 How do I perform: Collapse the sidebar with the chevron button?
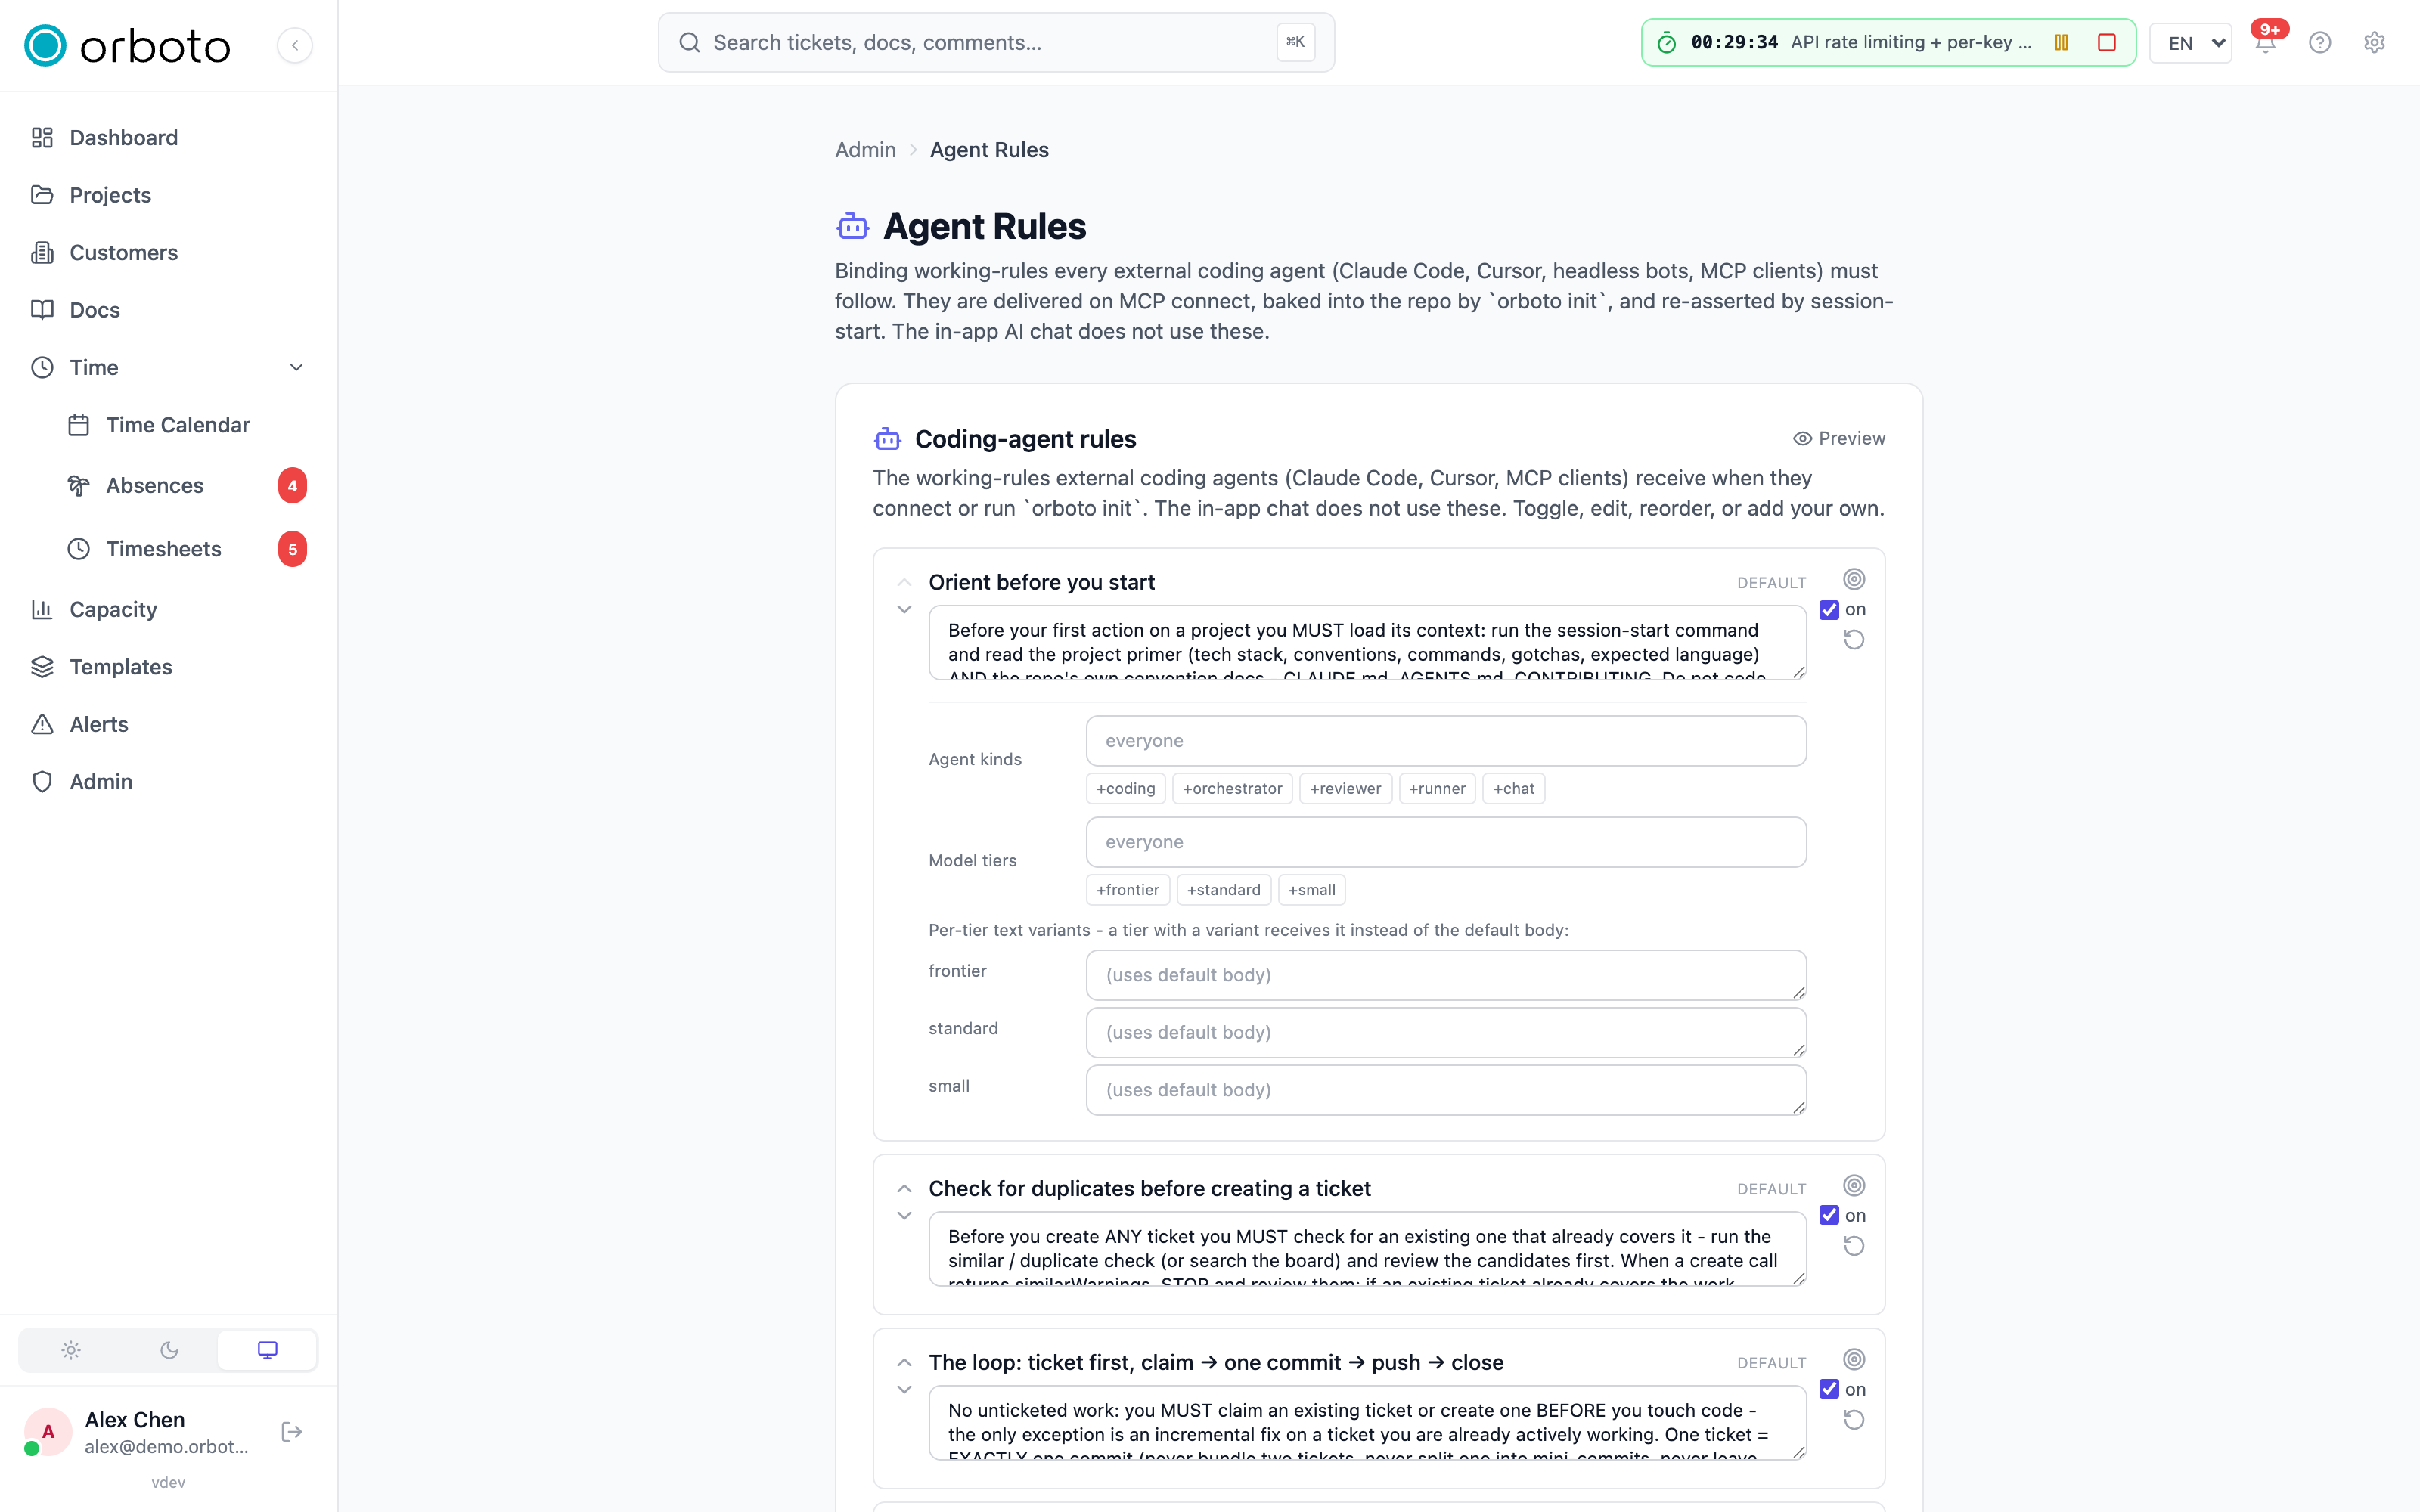294,45
